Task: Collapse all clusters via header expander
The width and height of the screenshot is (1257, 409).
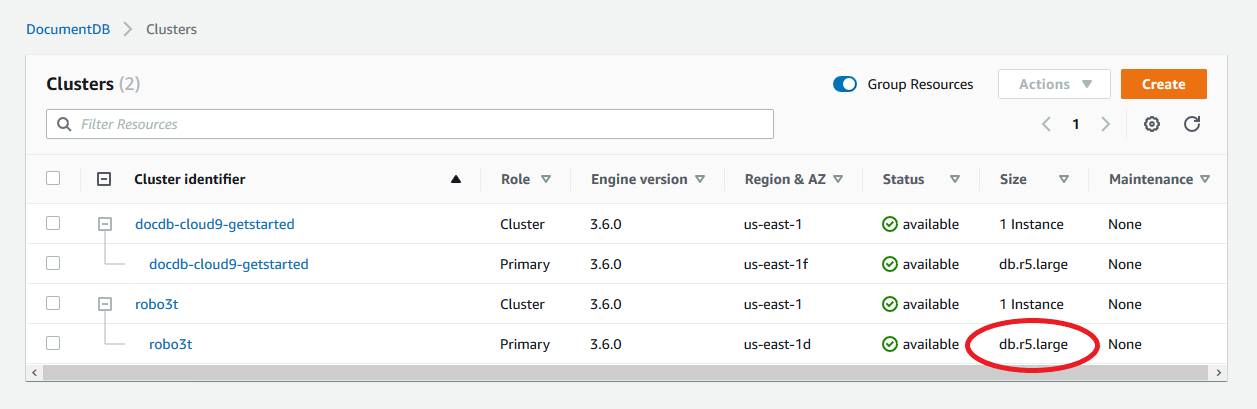Action: click(x=104, y=179)
